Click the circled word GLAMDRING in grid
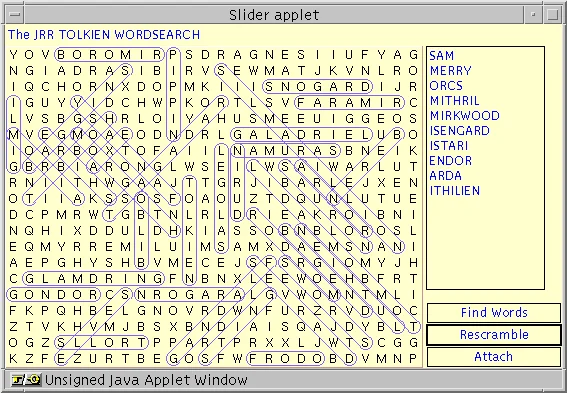The height and width of the screenshot is (393, 567). [93, 278]
